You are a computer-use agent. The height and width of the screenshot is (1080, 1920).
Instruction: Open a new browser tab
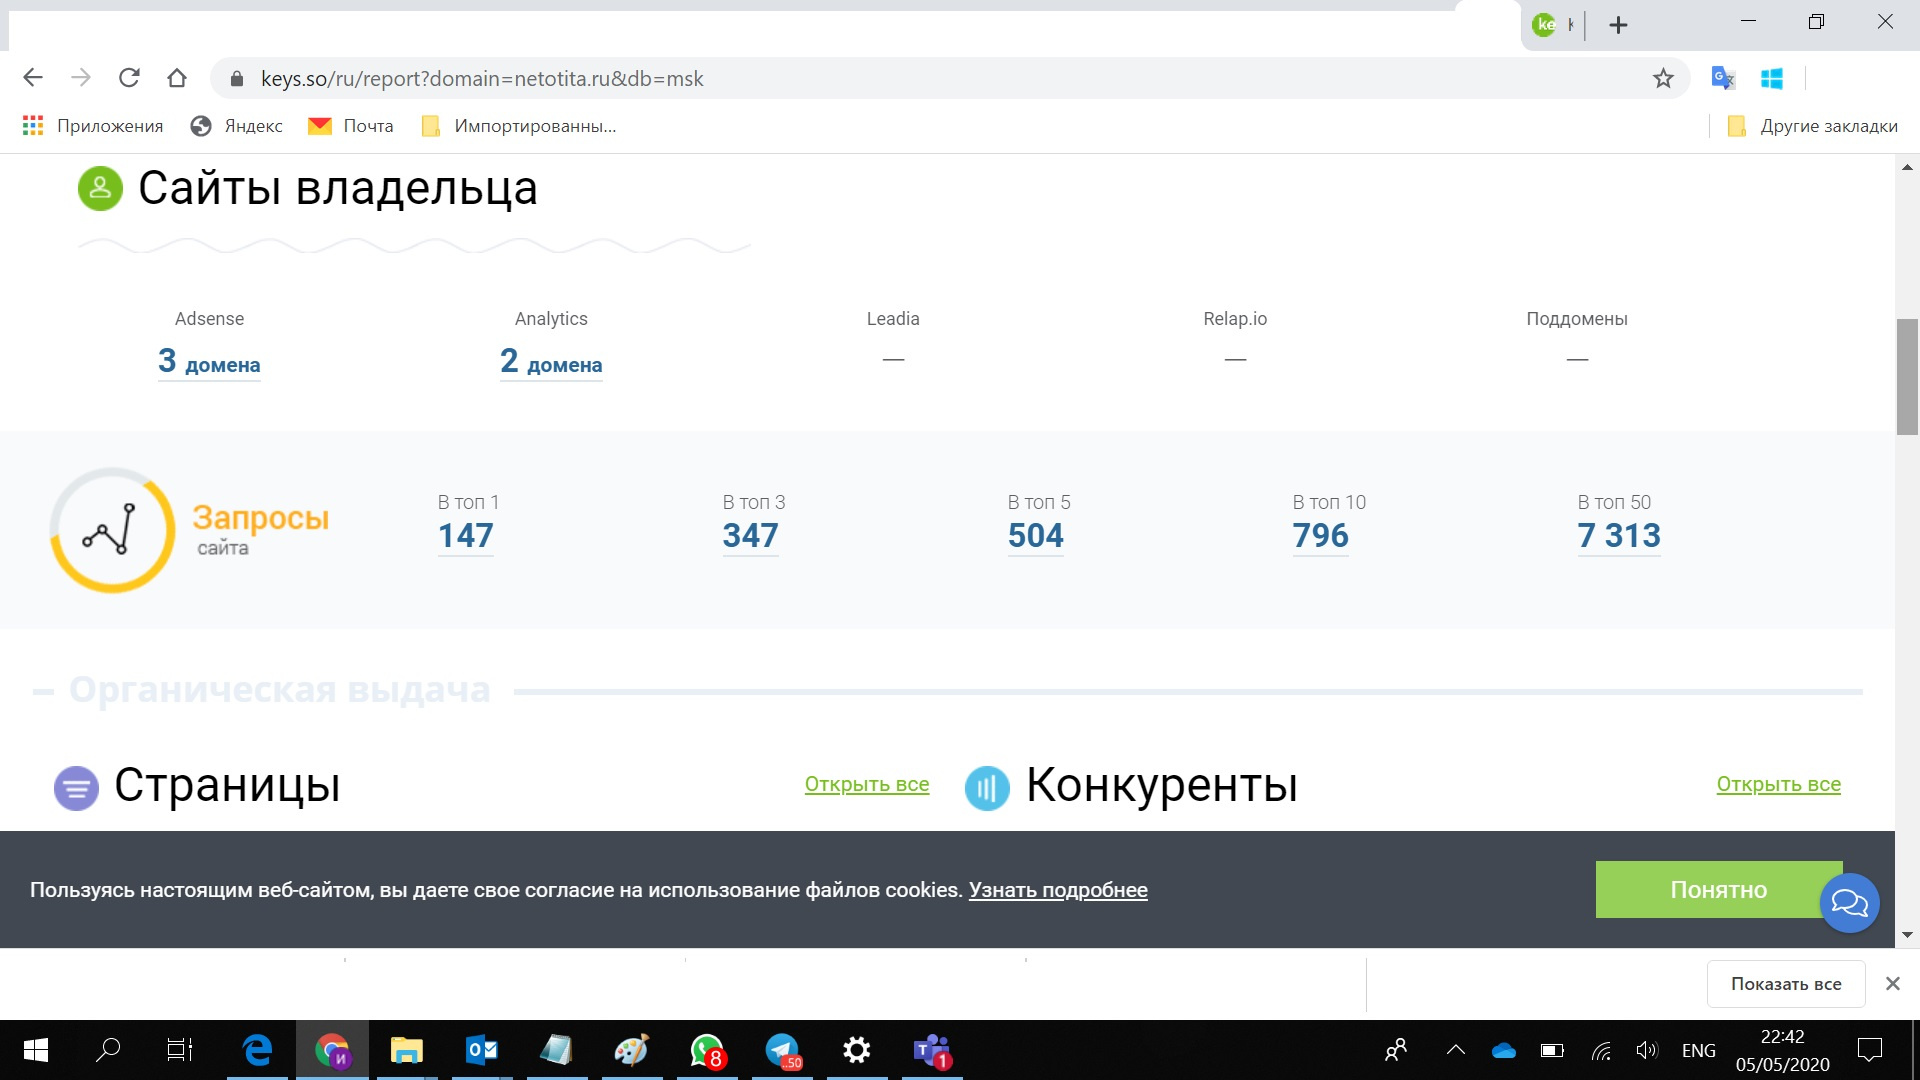[x=1618, y=25]
